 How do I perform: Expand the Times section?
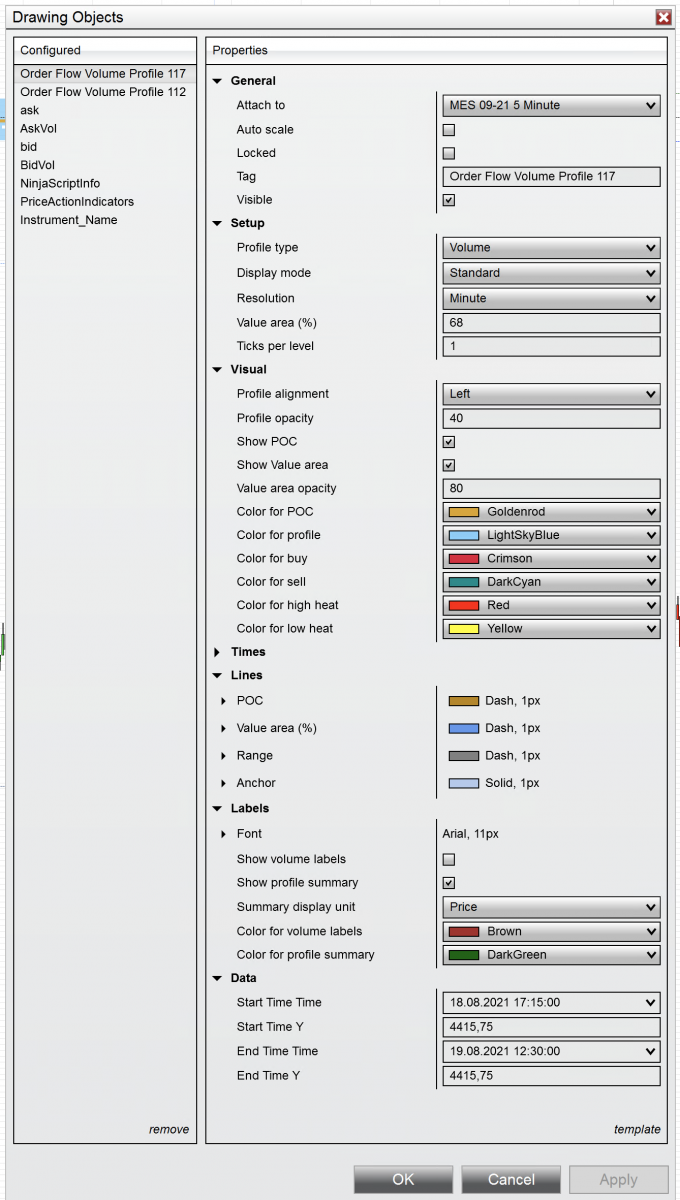coord(218,652)
